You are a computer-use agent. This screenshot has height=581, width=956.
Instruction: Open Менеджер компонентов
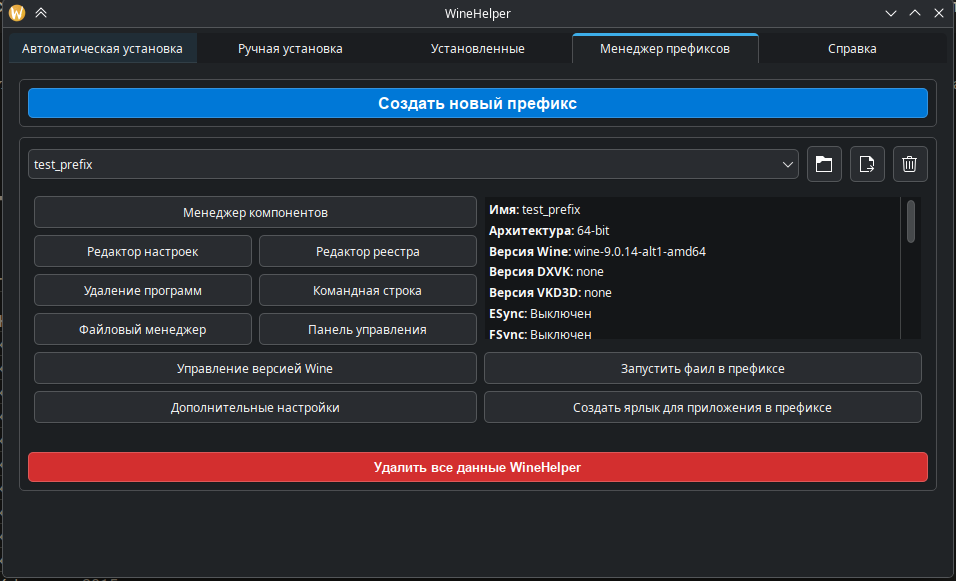tap(255, 213)
